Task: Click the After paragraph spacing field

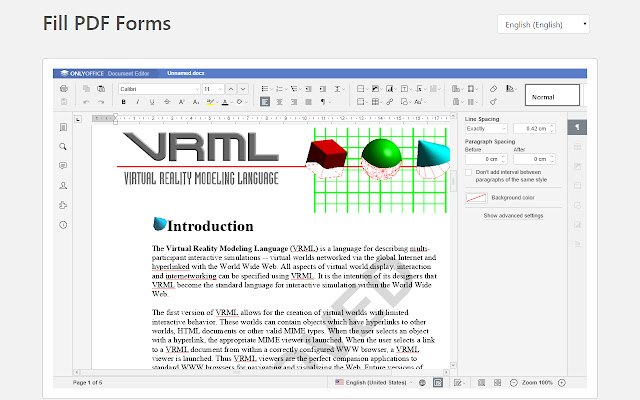Action: [534, 159]
